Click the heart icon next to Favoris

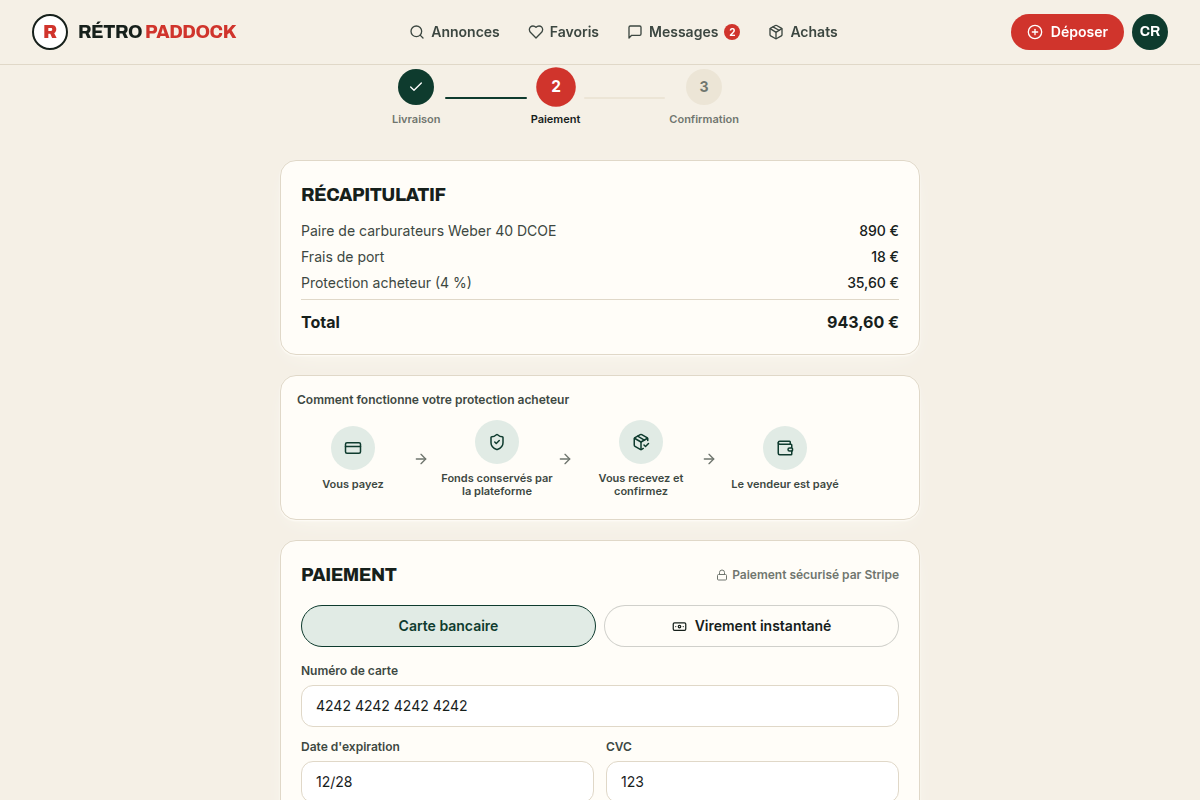click(536, 32)
